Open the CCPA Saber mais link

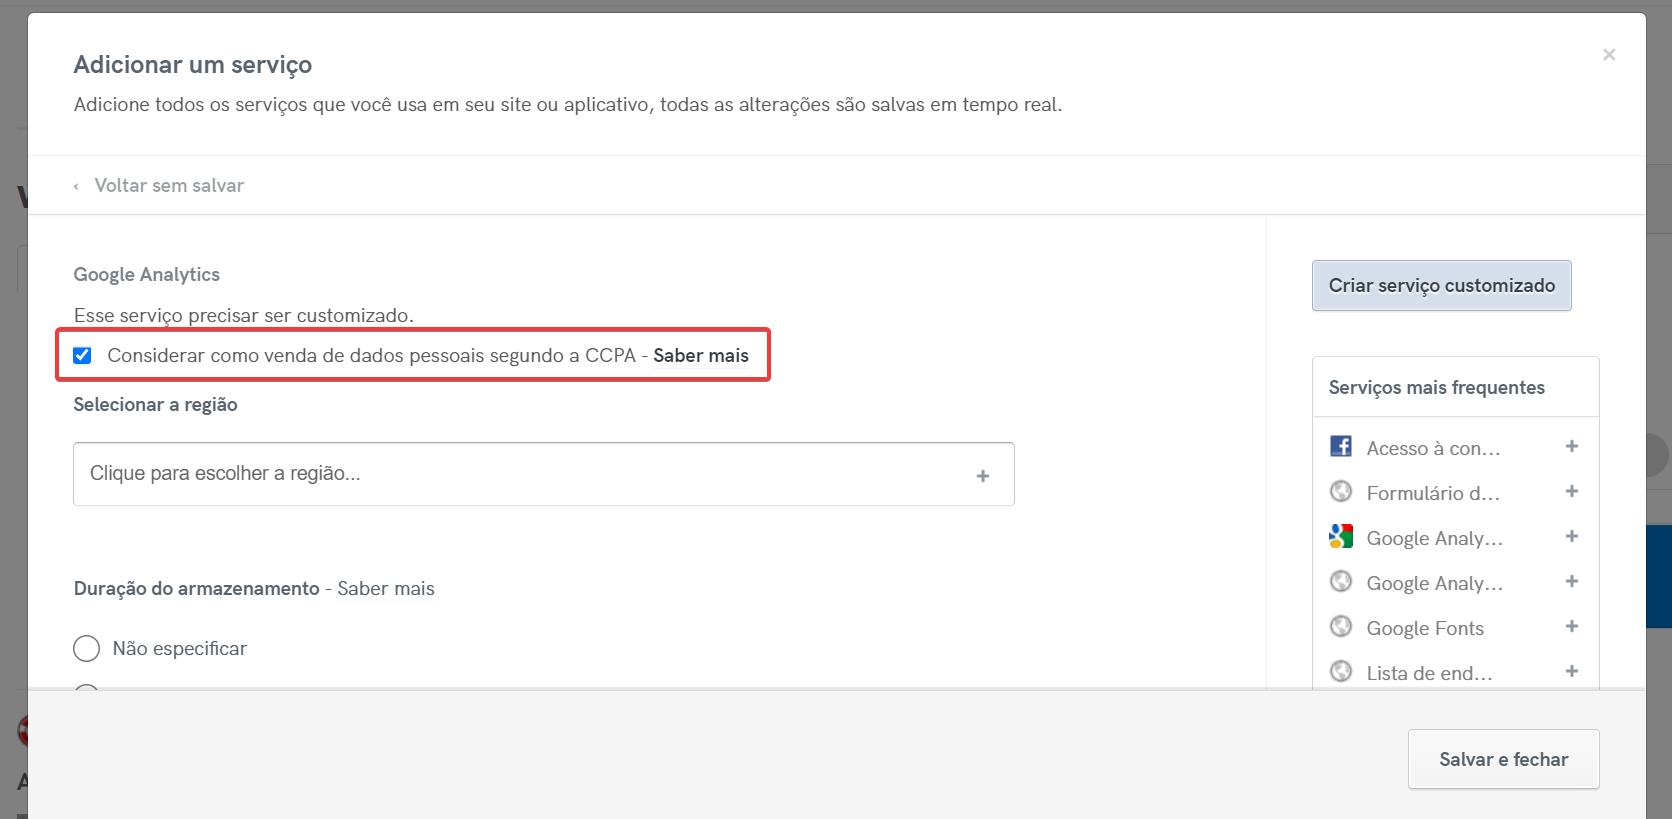click(700, 356)
